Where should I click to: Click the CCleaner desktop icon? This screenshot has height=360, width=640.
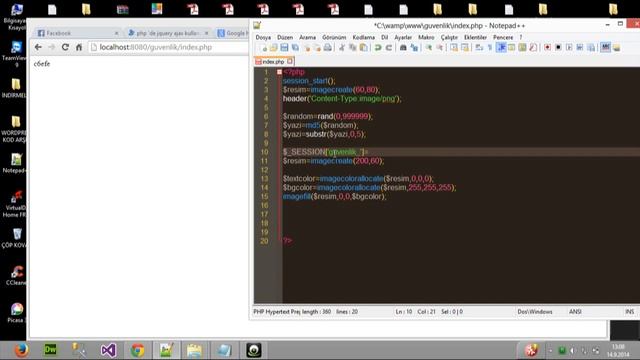point(16,276)
